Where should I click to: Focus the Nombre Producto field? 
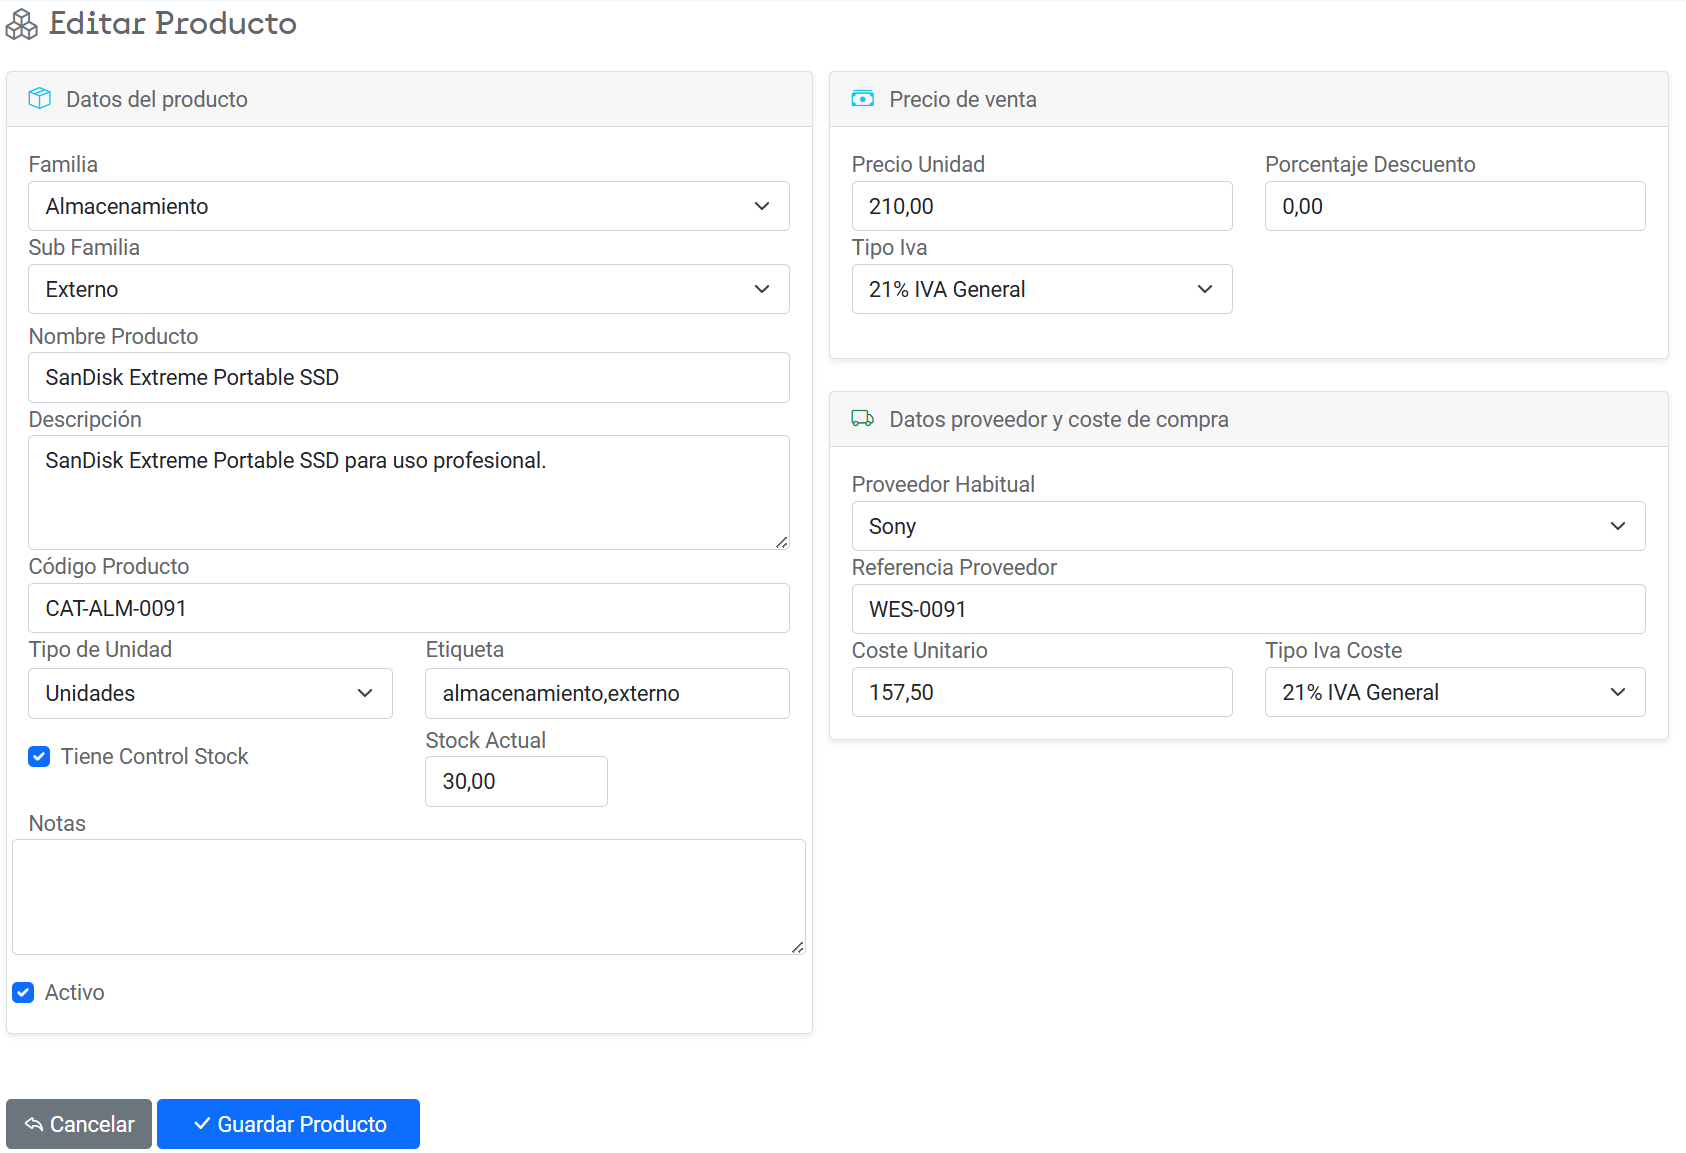409,377
